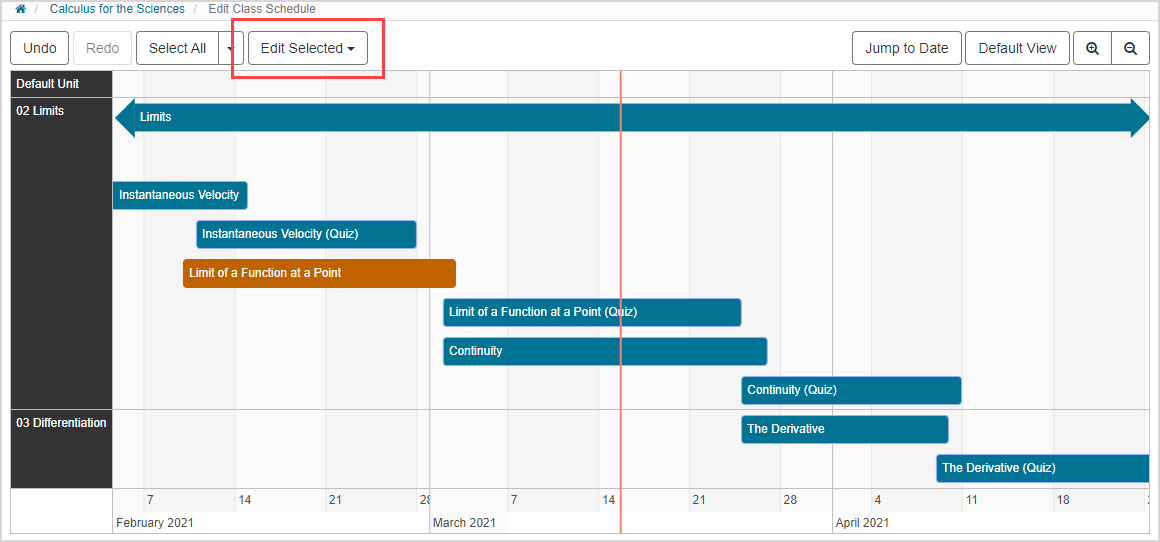The image size is (1160, 542).
Task: Reset with the Default View button
Action: coord(1017,48)
